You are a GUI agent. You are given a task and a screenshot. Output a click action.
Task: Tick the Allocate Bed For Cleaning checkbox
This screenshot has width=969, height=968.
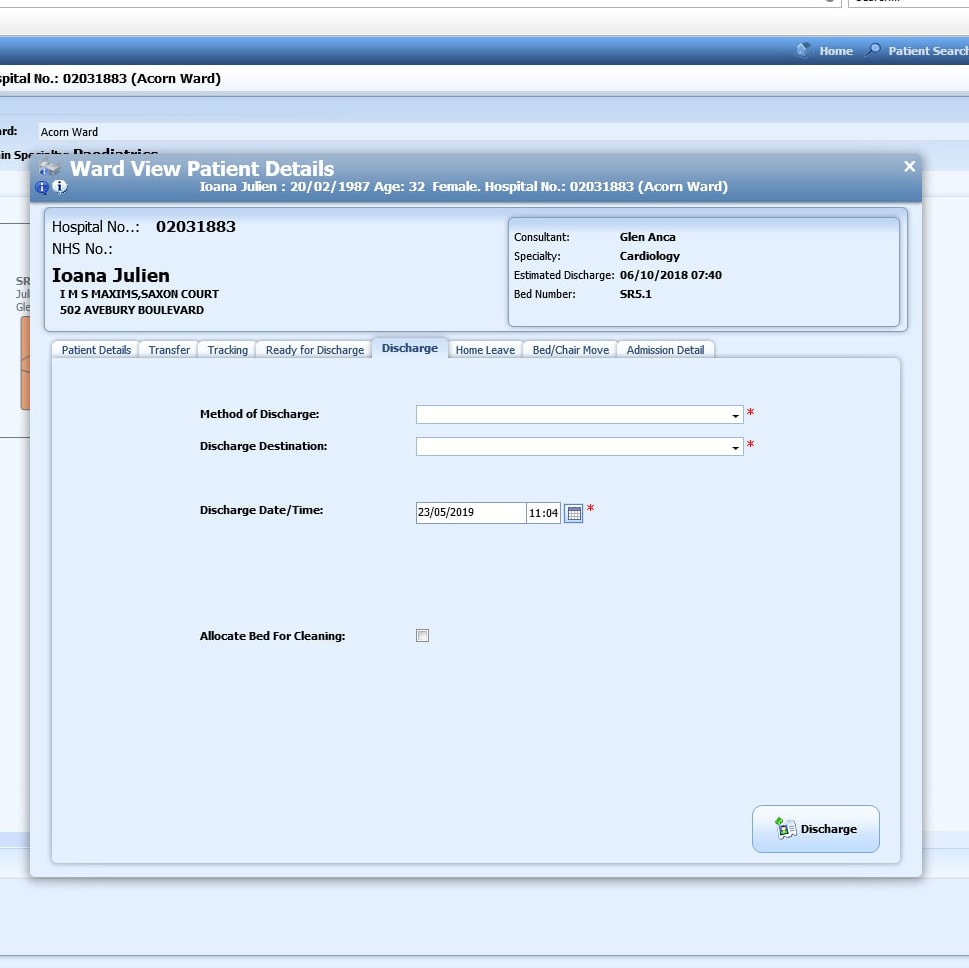tap(423, 635)
